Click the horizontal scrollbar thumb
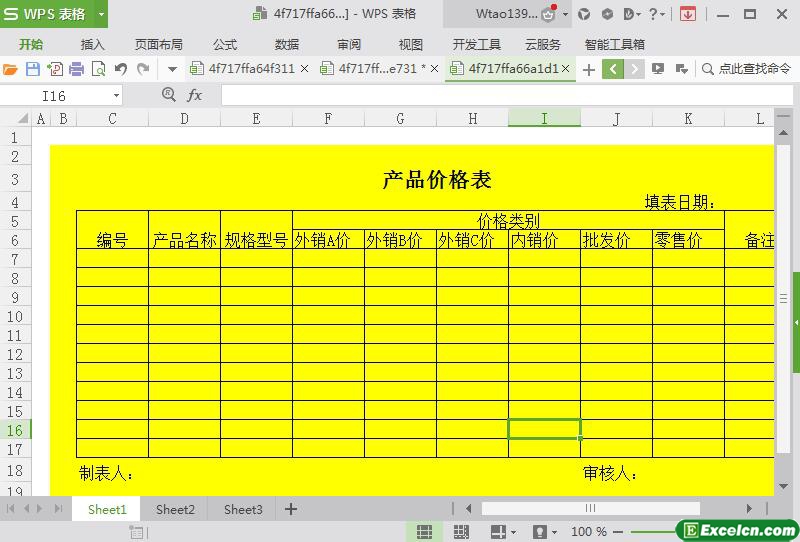 [590, 508]
